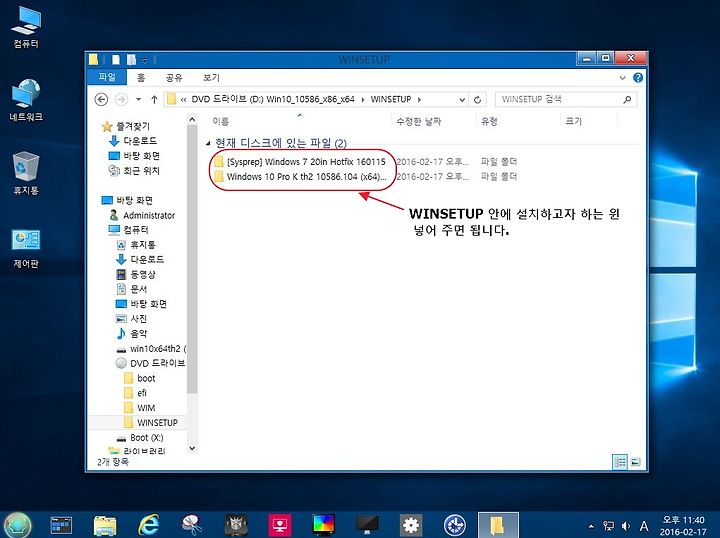Open the 공유 ribbon tab

(x=174, y=78)
